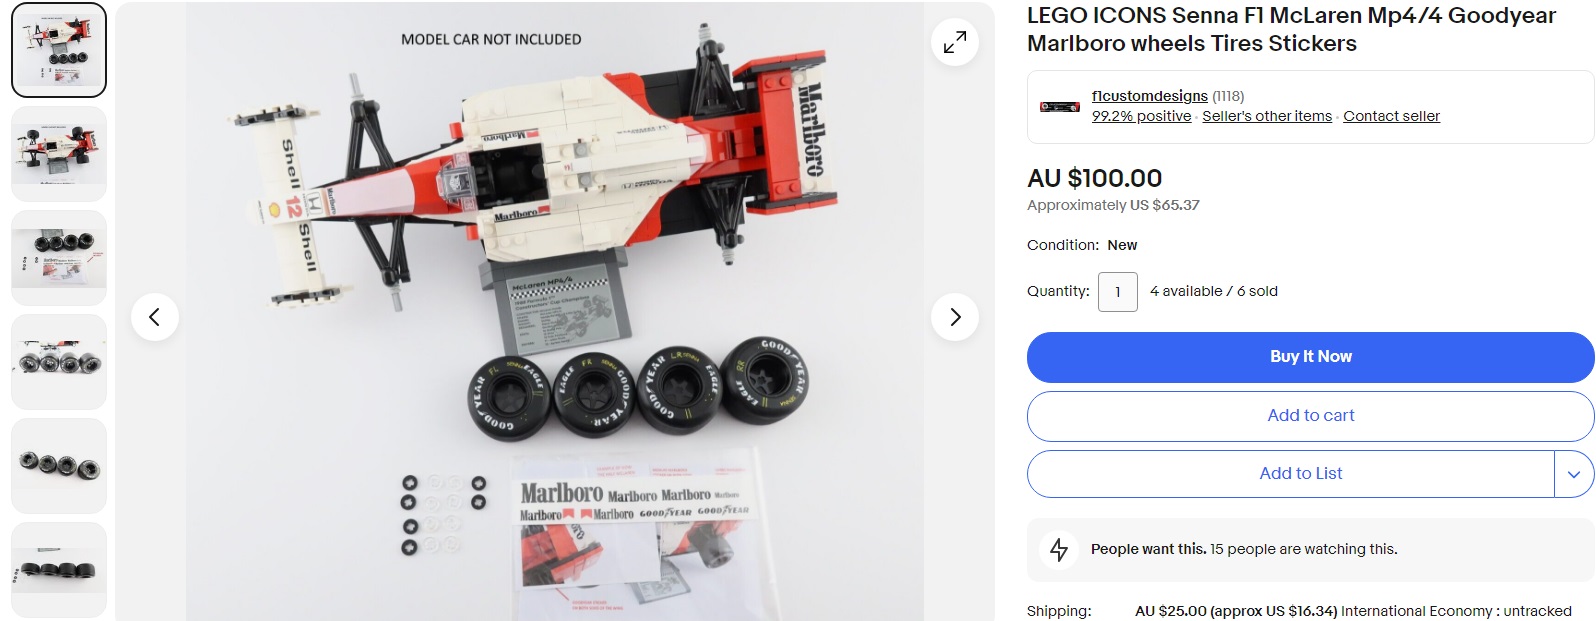Pick the sixth thumbnail of tires side view
Screen dimensions: 1596x621
point(59,570)
